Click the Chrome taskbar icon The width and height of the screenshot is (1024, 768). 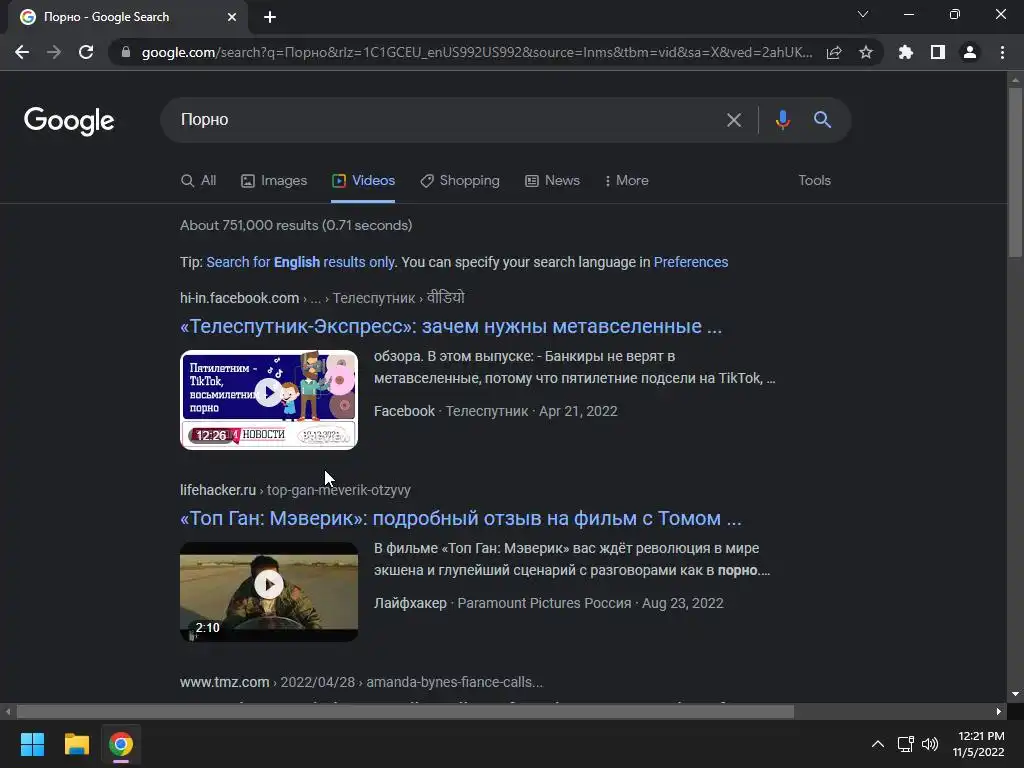[121, 744]
